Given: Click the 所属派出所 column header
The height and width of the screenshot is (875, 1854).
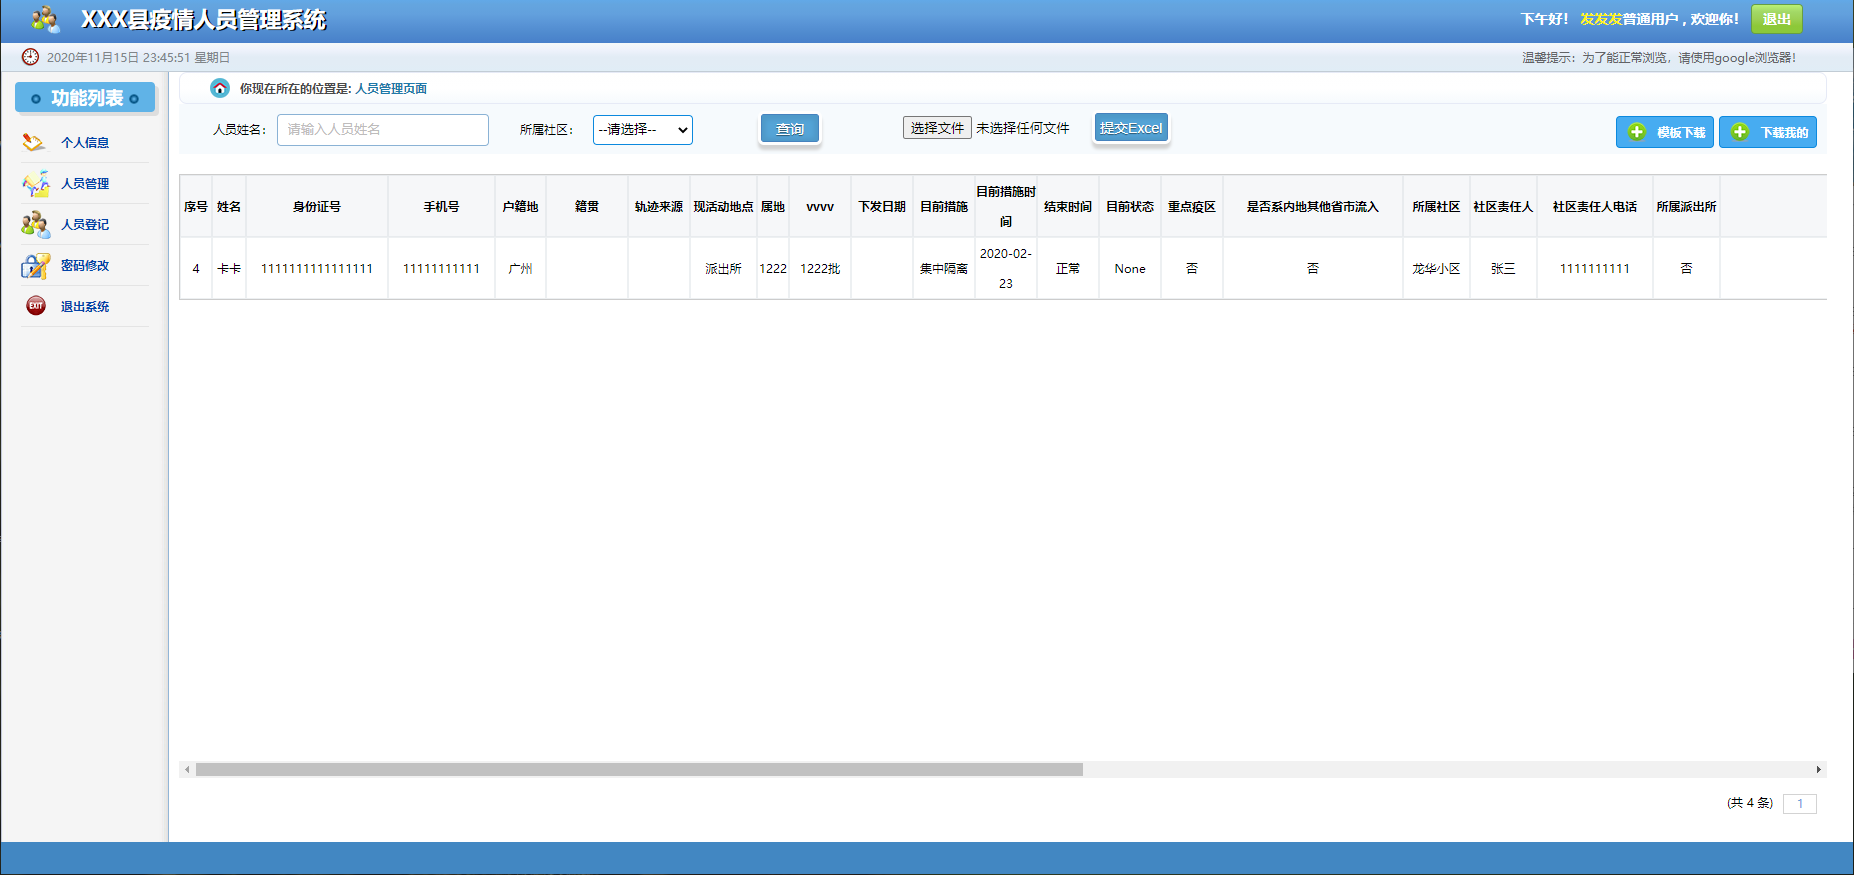Looking at the screenshot, I should click(x=1686, y=207).
